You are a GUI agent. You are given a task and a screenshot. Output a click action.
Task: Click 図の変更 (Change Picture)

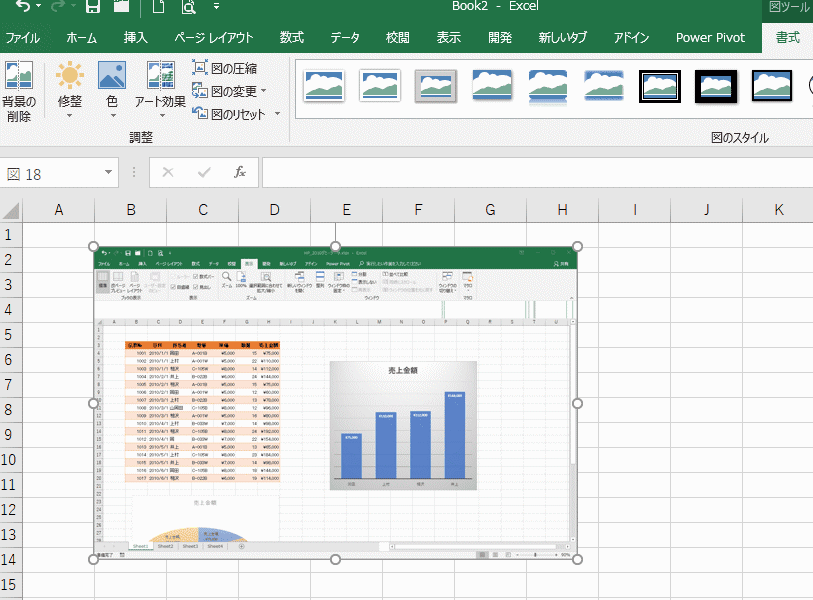pos(225,91)
